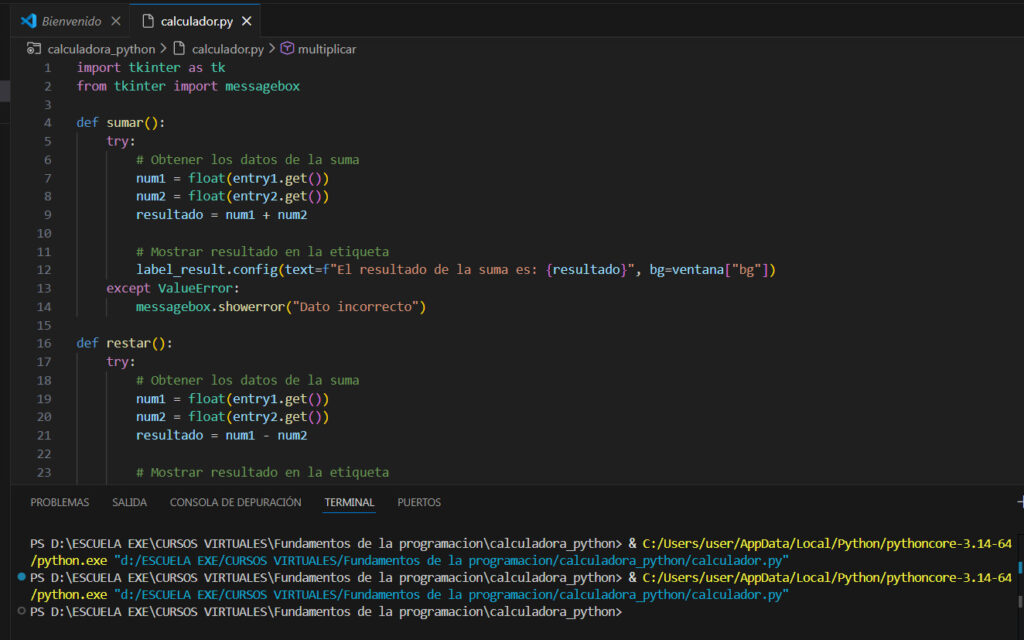1024x640 pixels.
Task: Show the CONSOLA DE DEPURACIÓN tab
Action: pyautogui.click(x=235, y=502)
